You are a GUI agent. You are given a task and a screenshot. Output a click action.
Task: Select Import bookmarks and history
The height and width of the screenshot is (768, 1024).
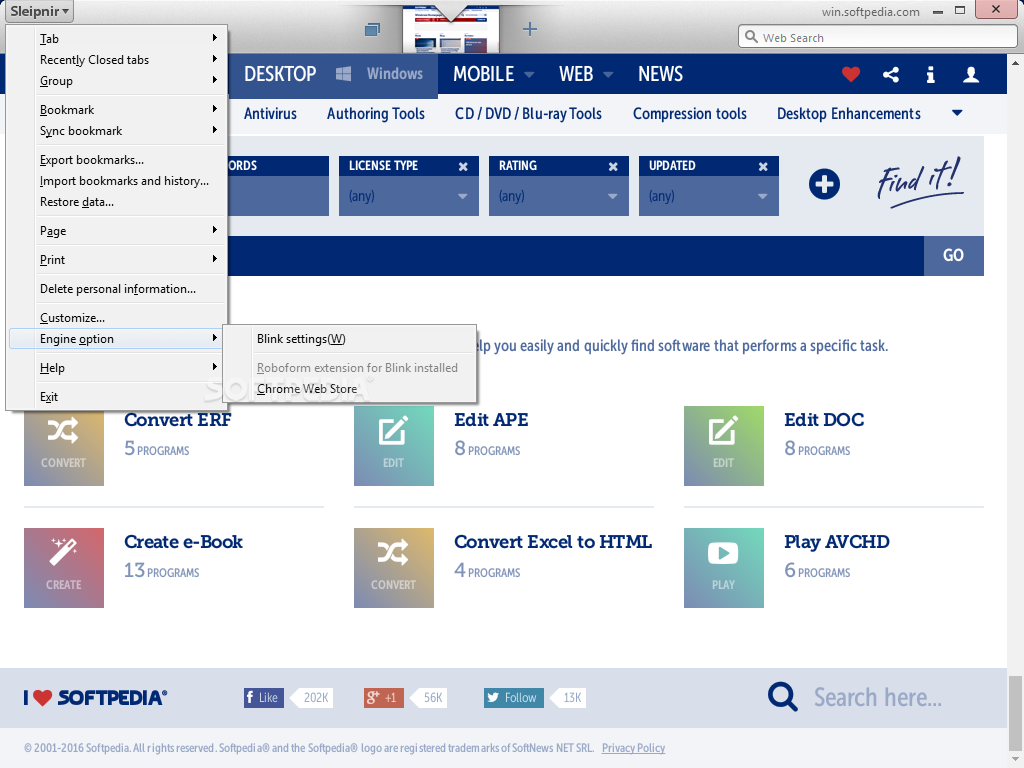click(116, 180)
